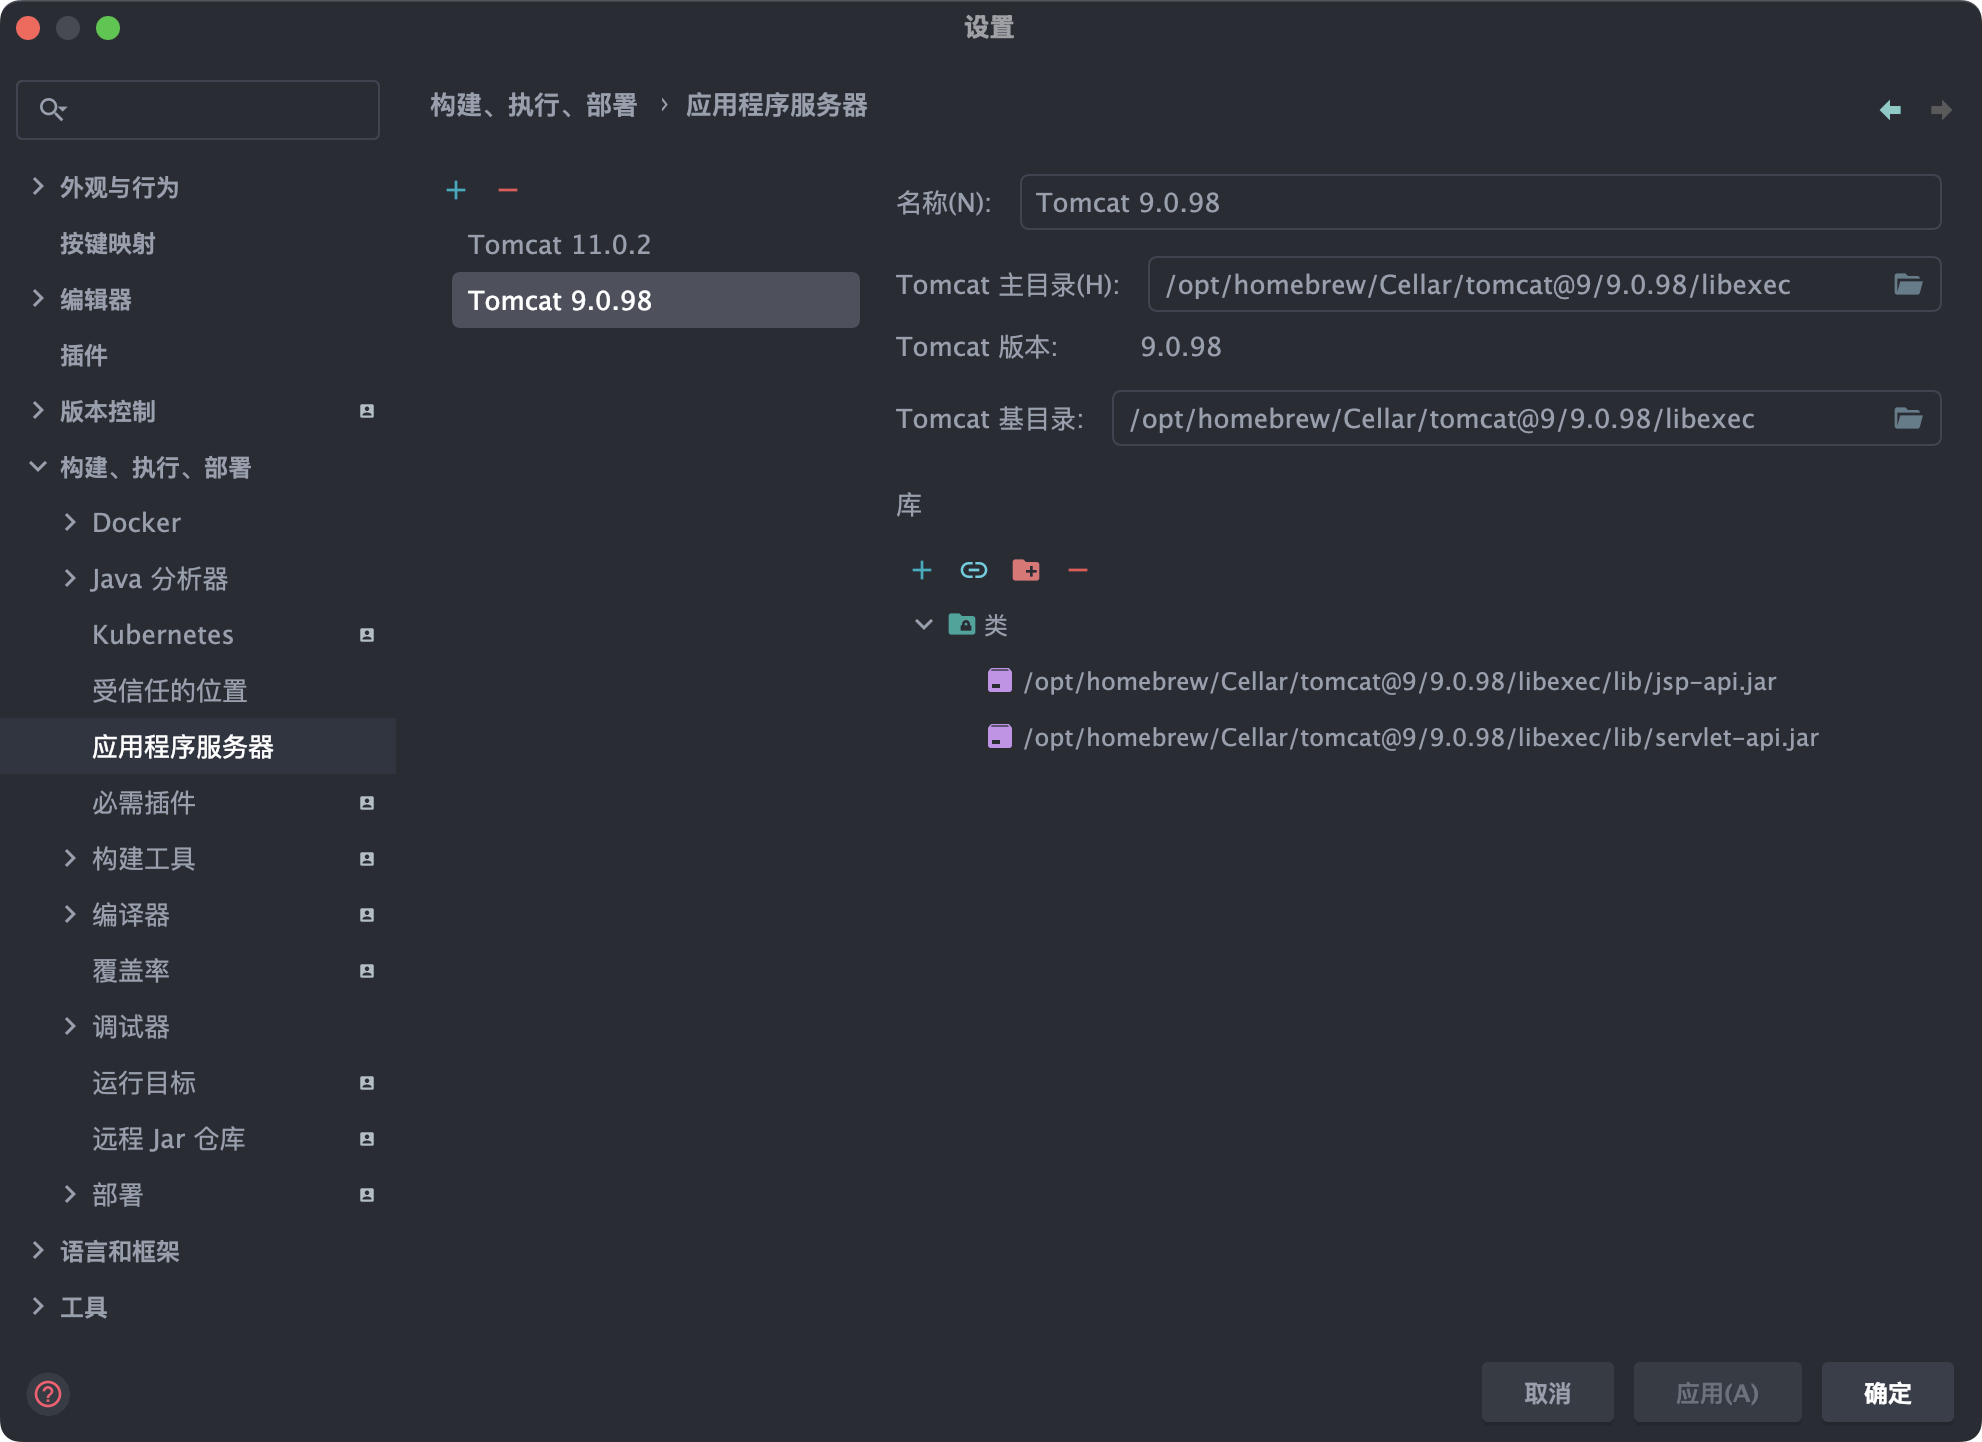This screenshot has width=1982, height=1442.
Task: Click project-level badge next to 编译器
Action: pyautogui.click(x=367, y=915)
